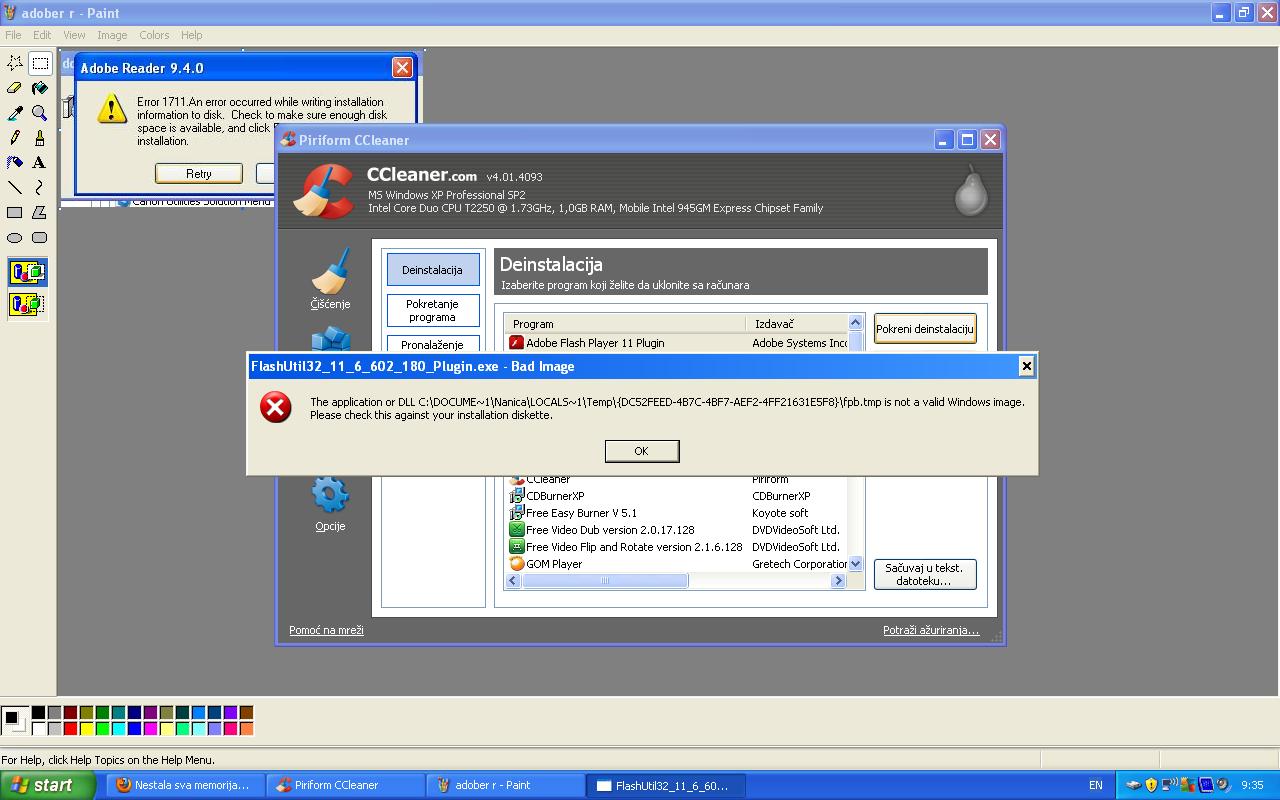Choose the Brush tool in Paint
Viewport: 1280px width, 800px height.
(x=40, y=138)
